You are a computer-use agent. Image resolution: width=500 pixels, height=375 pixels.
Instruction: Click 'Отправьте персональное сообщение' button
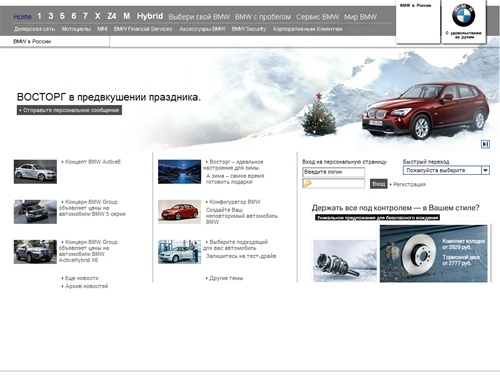point(69,110)
